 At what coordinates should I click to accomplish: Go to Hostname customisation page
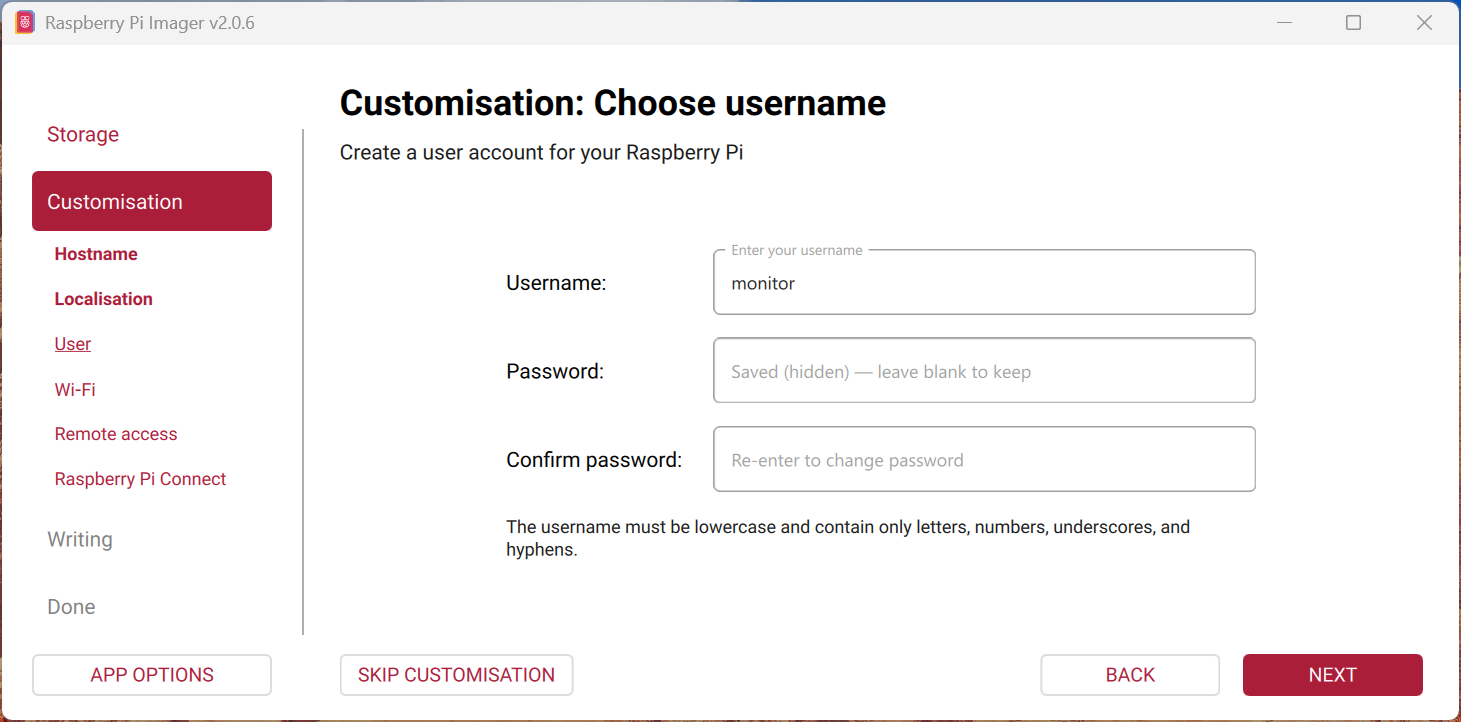(96, 254)
